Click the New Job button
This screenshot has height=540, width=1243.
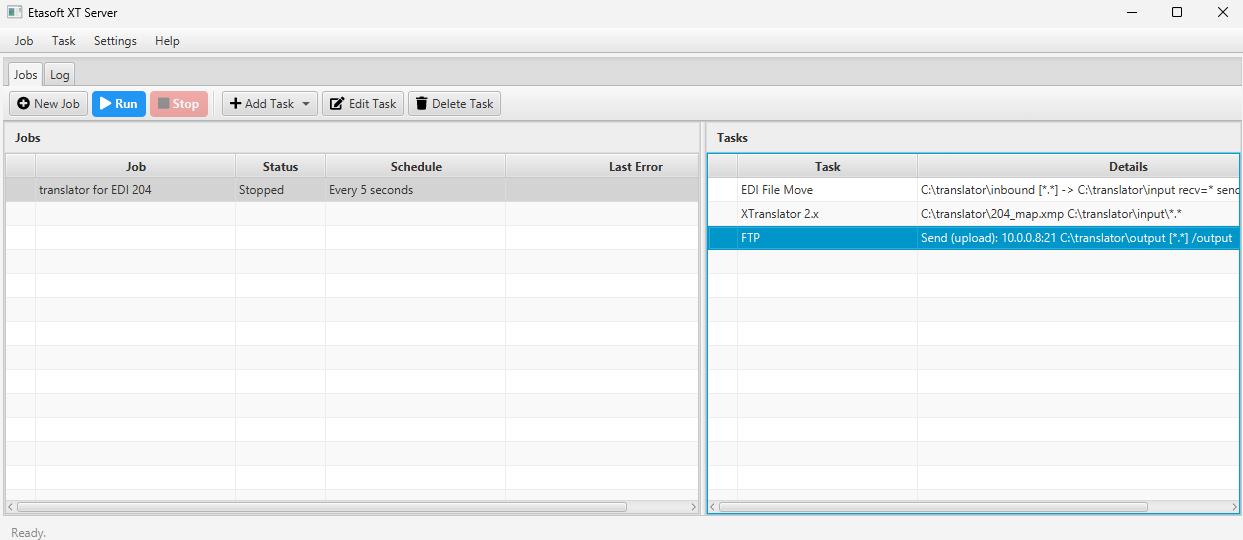[48, 104]
